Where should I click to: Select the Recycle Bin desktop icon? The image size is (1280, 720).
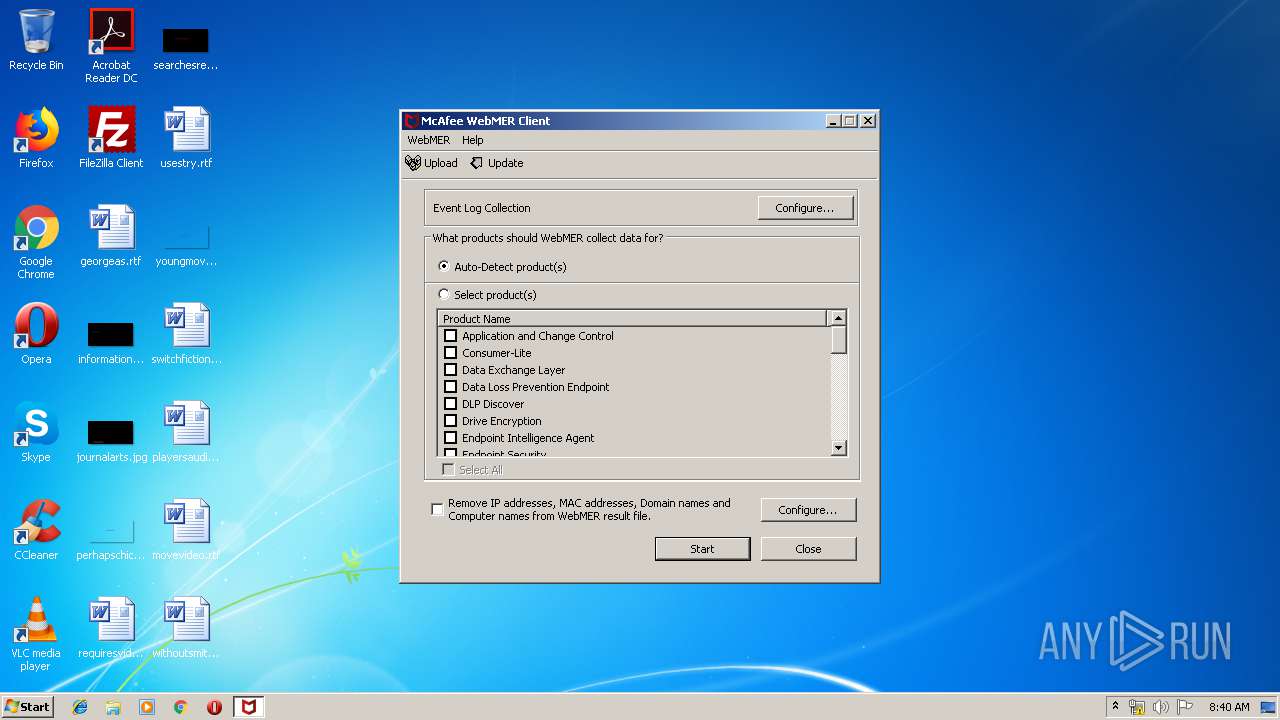[x=36, y=40]
